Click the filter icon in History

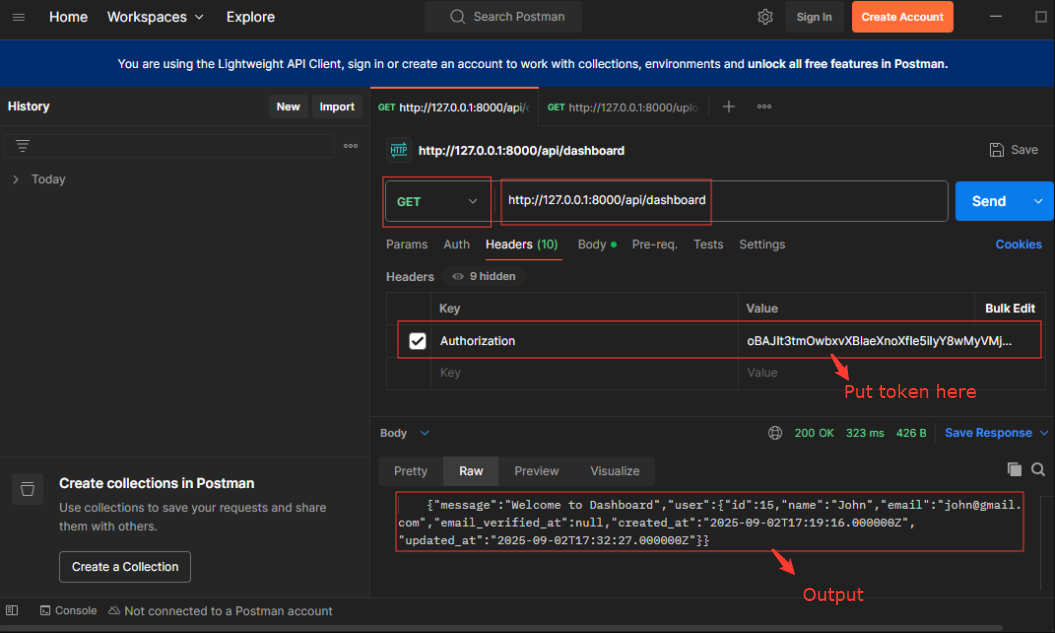pos(23,146)
